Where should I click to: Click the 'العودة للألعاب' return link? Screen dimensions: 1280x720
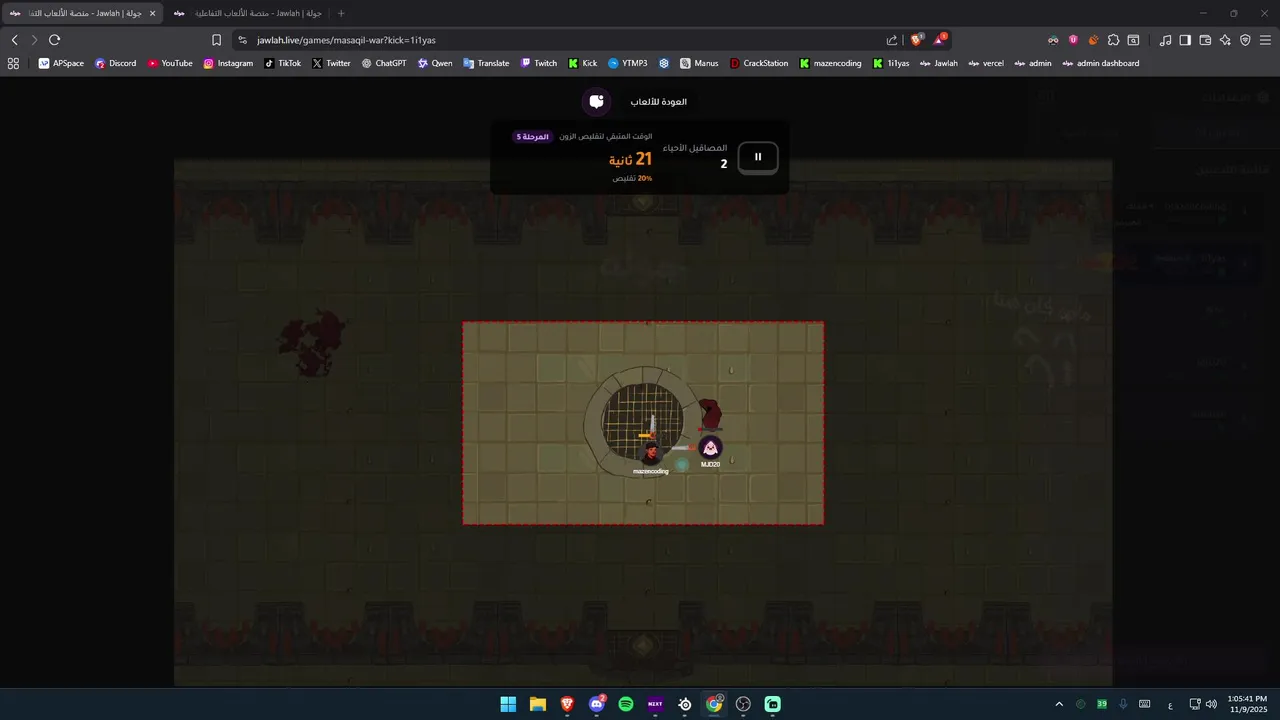658,102
